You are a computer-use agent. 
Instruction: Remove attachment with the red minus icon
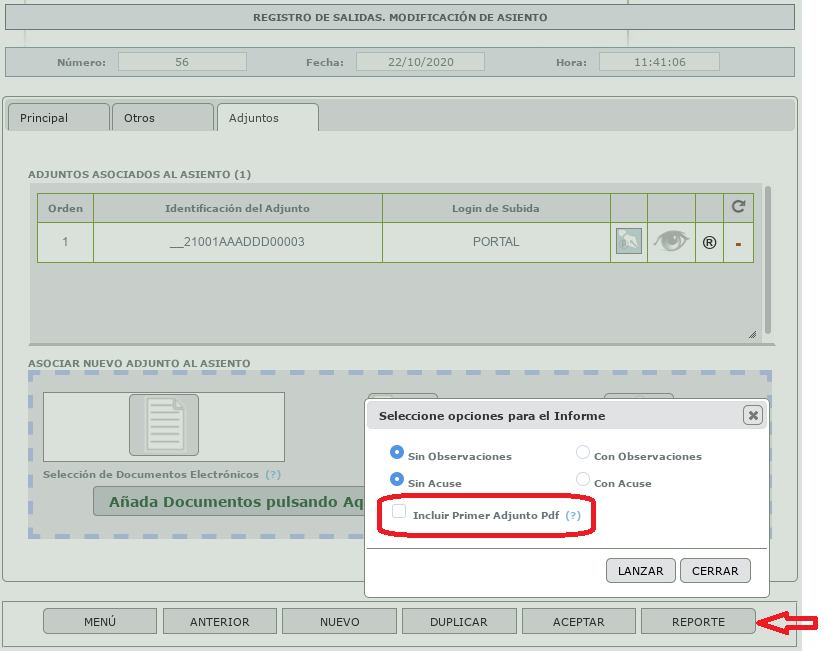click(x=738, y=244)
